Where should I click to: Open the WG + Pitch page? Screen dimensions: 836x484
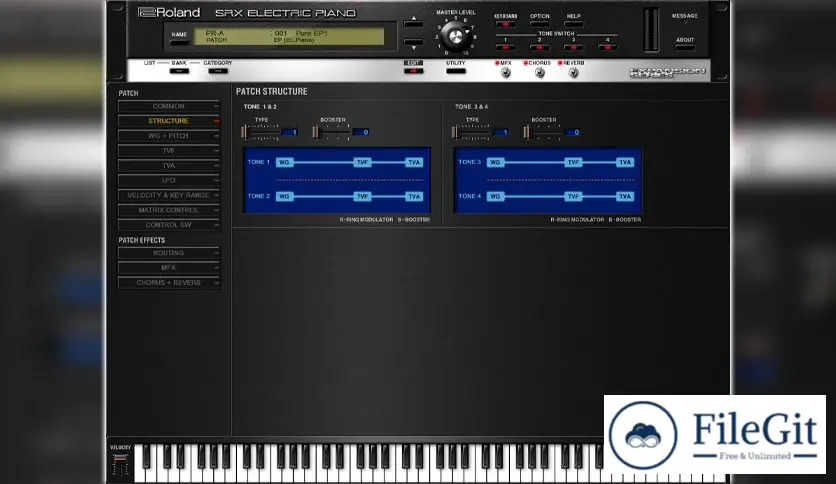[168, 136]
